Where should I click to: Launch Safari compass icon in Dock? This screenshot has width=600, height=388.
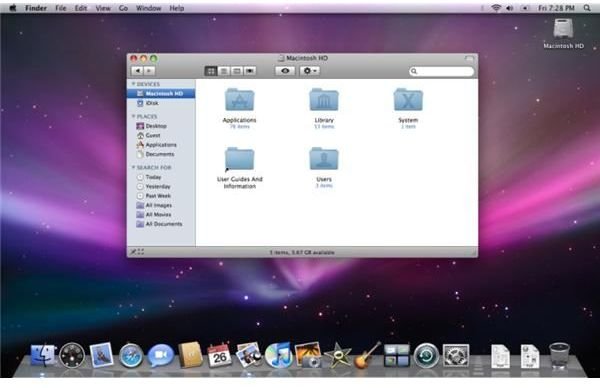click(x=131, y=356)
